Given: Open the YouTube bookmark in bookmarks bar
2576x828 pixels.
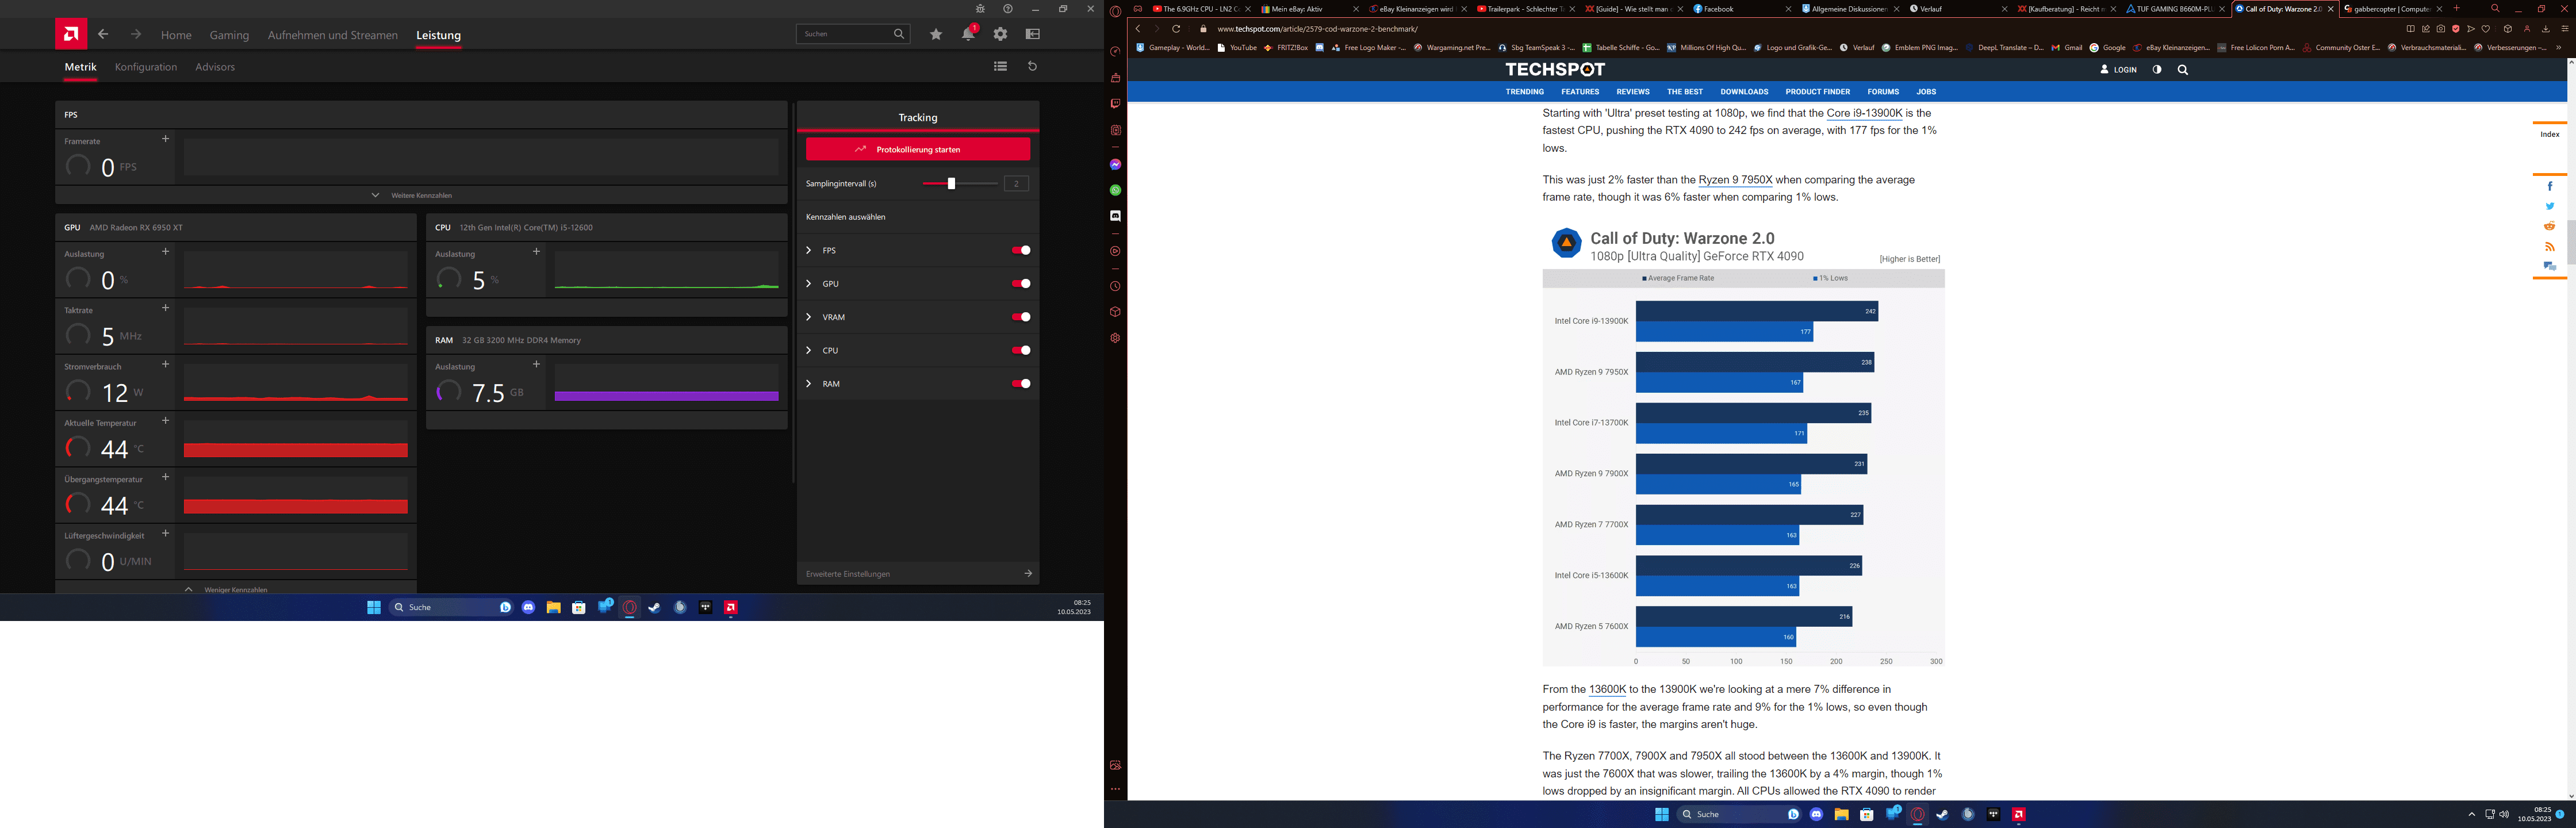Looking at the screenshot, I should (x=1237, y=47).
